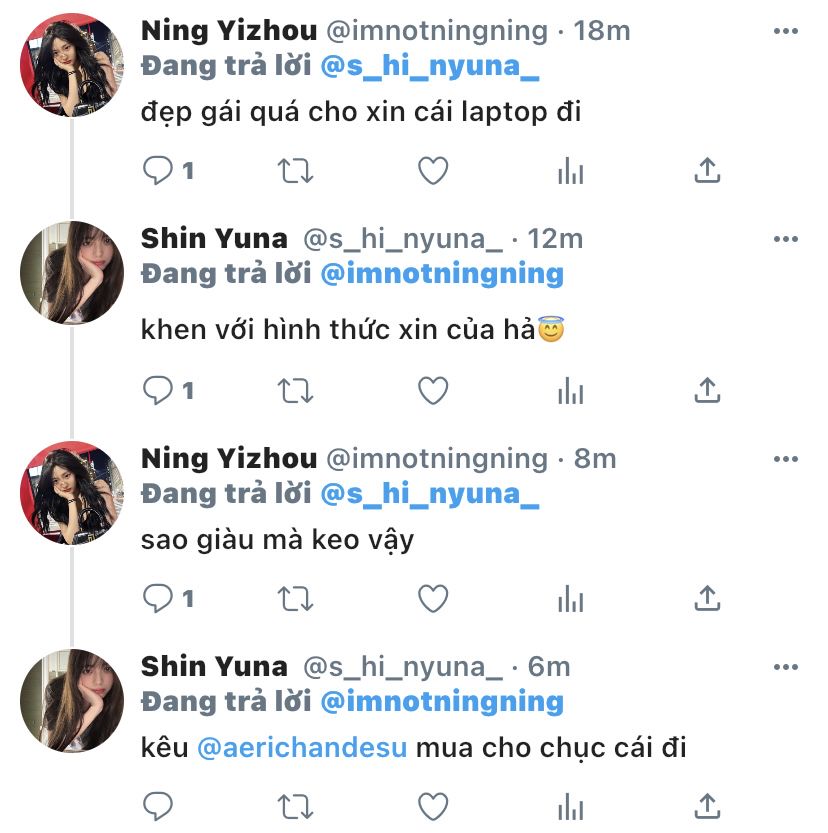Share Shin Yuna's 12m tweet
828x833 pixels.
[707, 390]
